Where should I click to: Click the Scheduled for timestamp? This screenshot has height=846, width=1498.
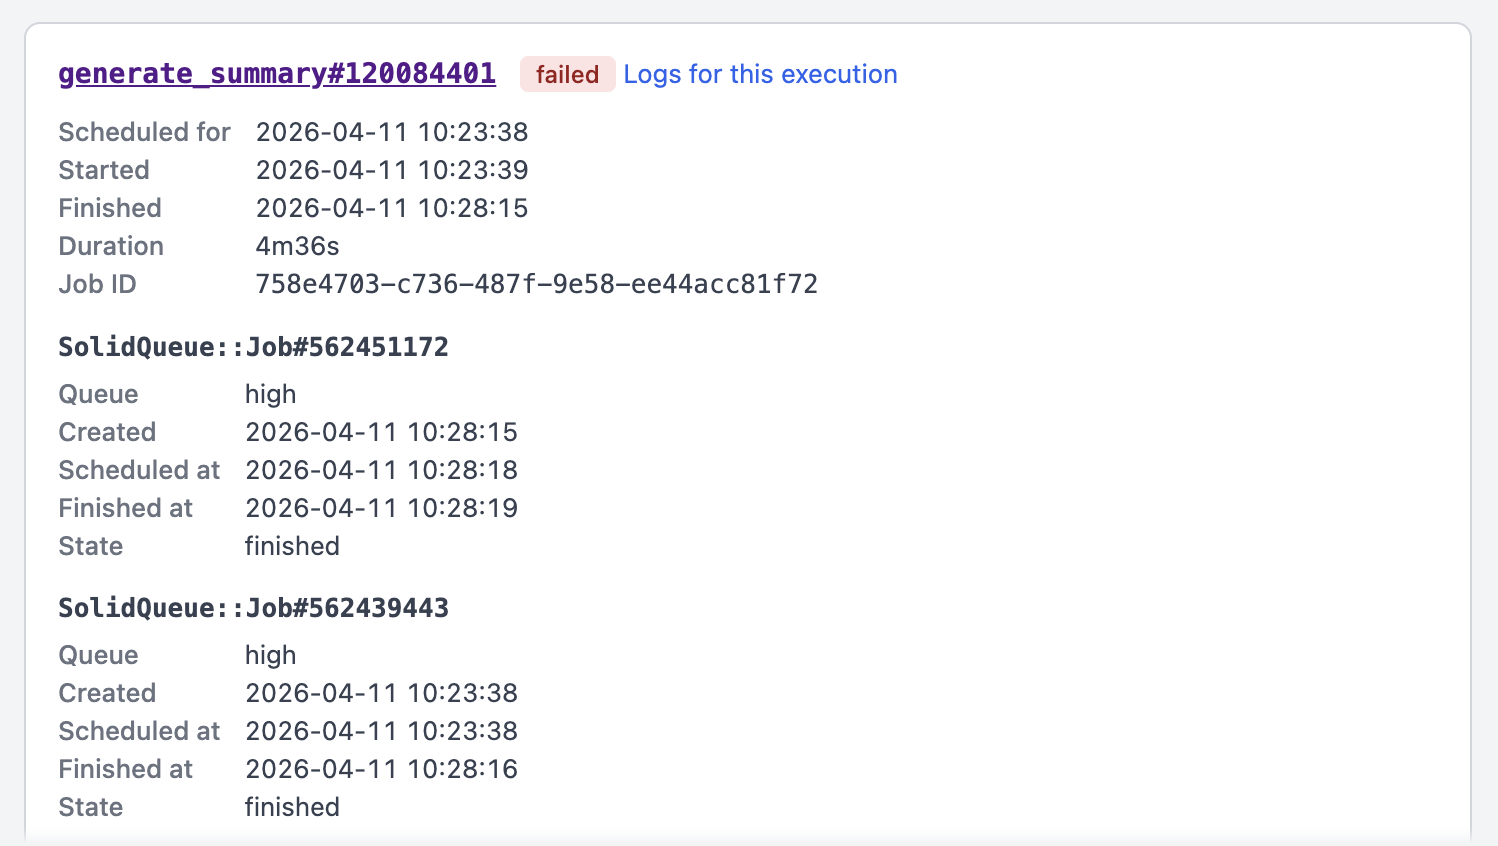[x=392, y=131]
